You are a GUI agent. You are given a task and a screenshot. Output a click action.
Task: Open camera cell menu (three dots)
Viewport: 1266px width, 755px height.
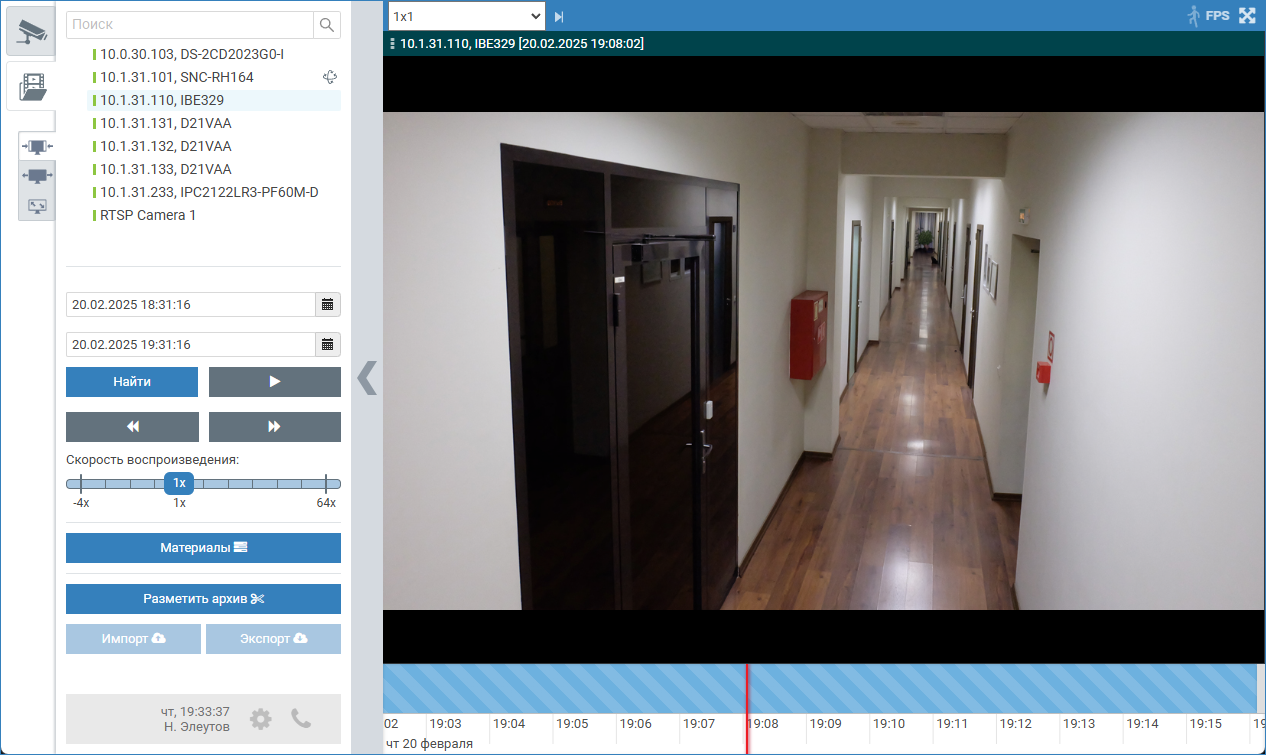point(392,44)
